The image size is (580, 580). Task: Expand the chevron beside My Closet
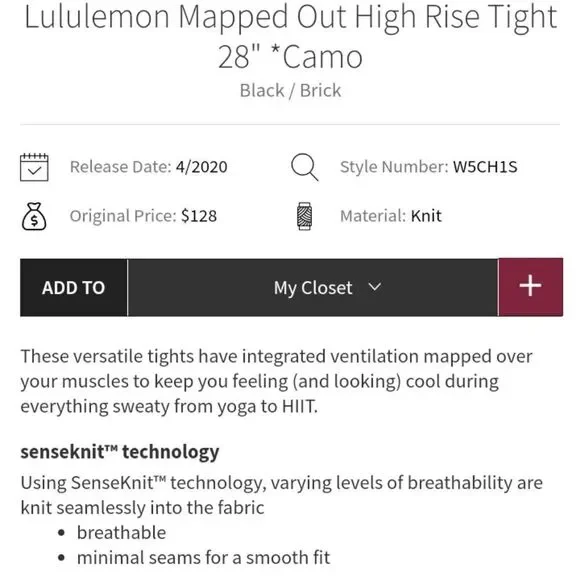tap(375, 287)
